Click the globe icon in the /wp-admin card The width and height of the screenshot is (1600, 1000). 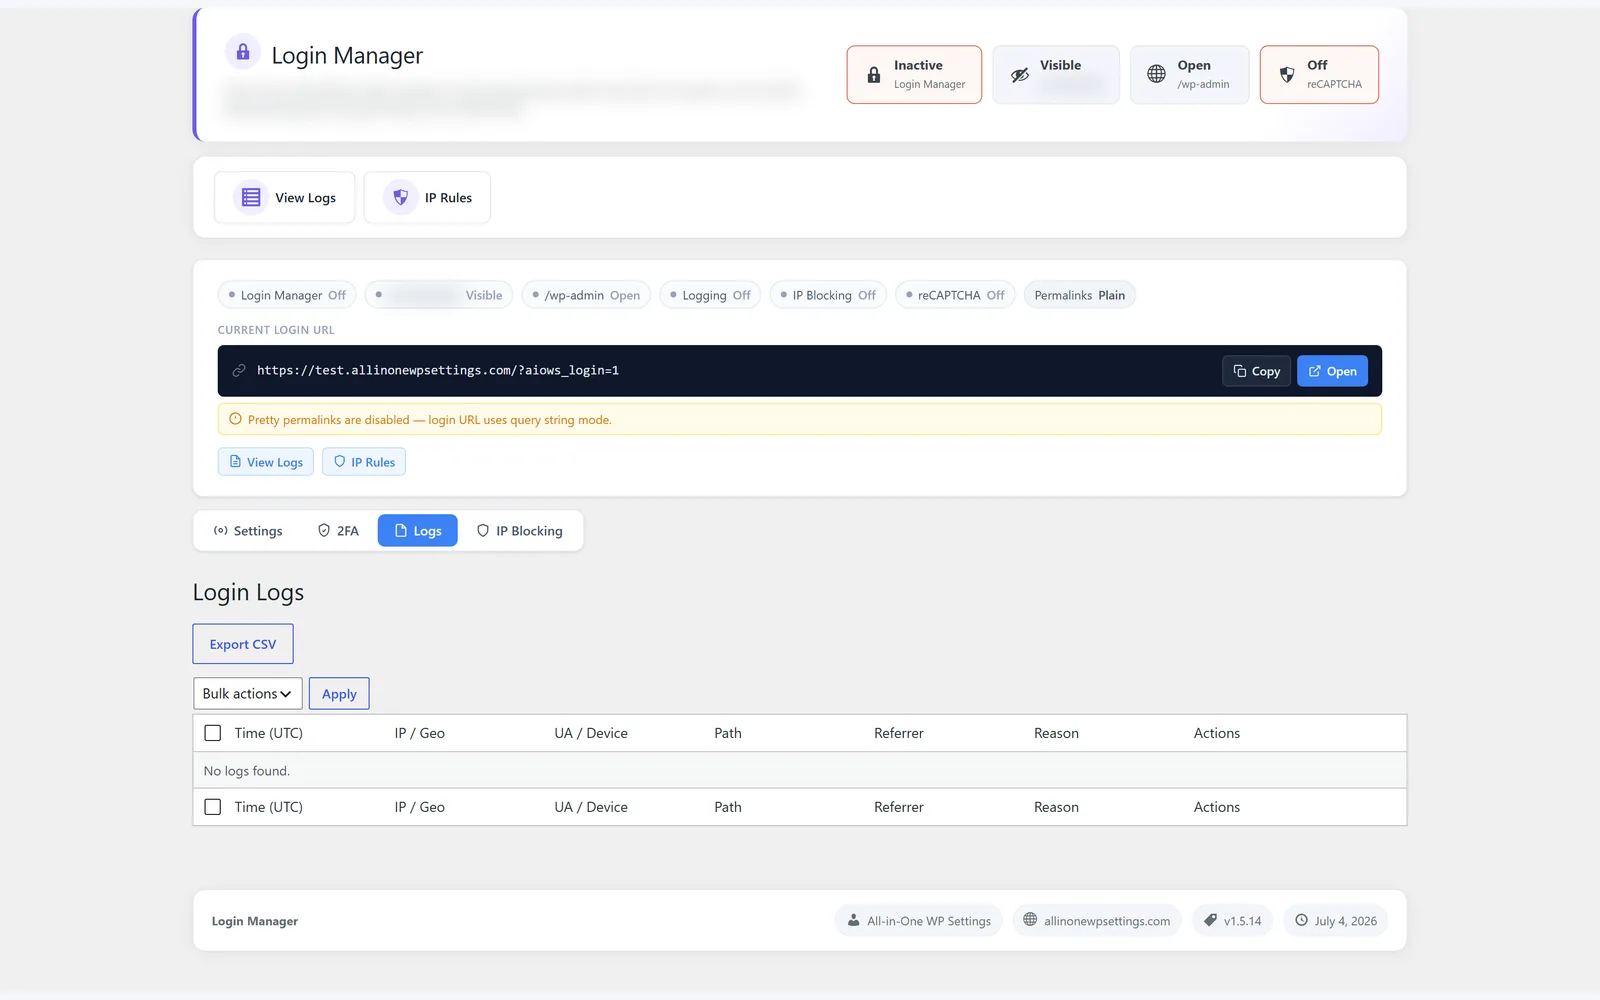(1156, 74)
